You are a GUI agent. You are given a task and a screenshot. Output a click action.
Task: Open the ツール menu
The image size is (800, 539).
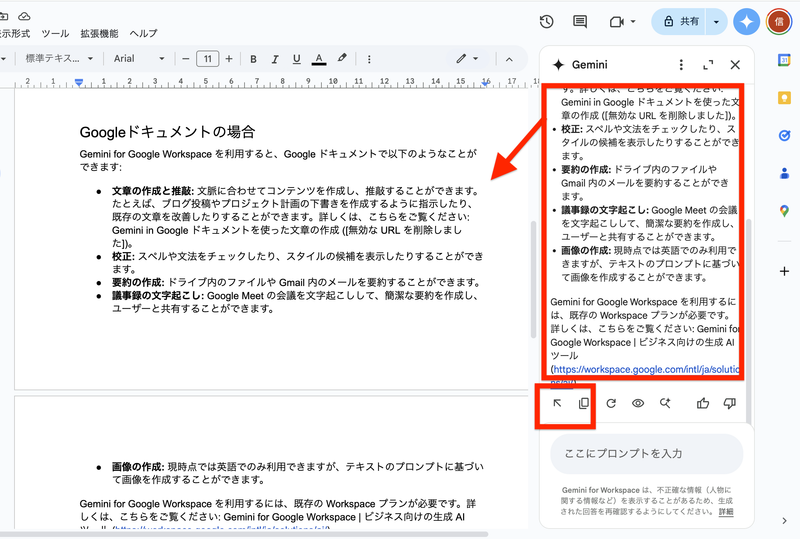point(55,33)
